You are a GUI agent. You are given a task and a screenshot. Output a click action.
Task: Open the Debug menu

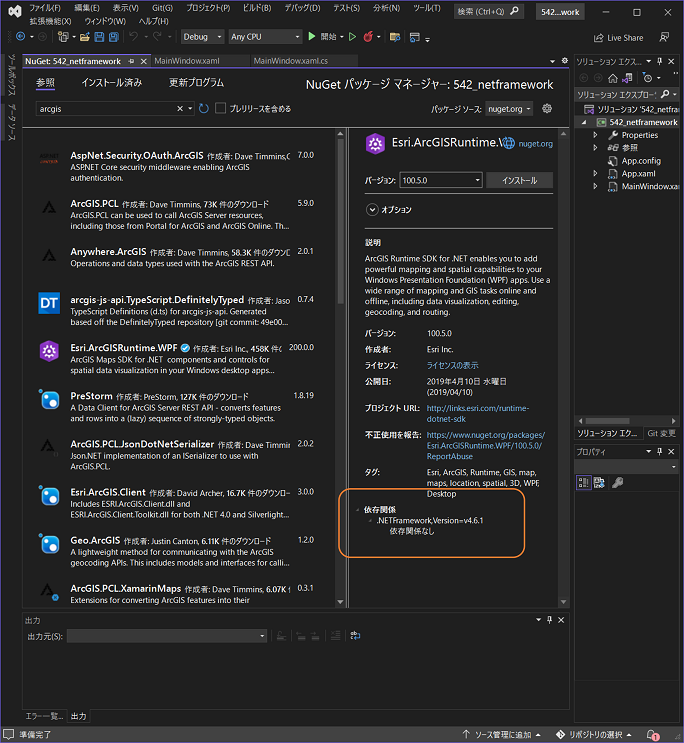pyautogui.click(x=302, y=8)
